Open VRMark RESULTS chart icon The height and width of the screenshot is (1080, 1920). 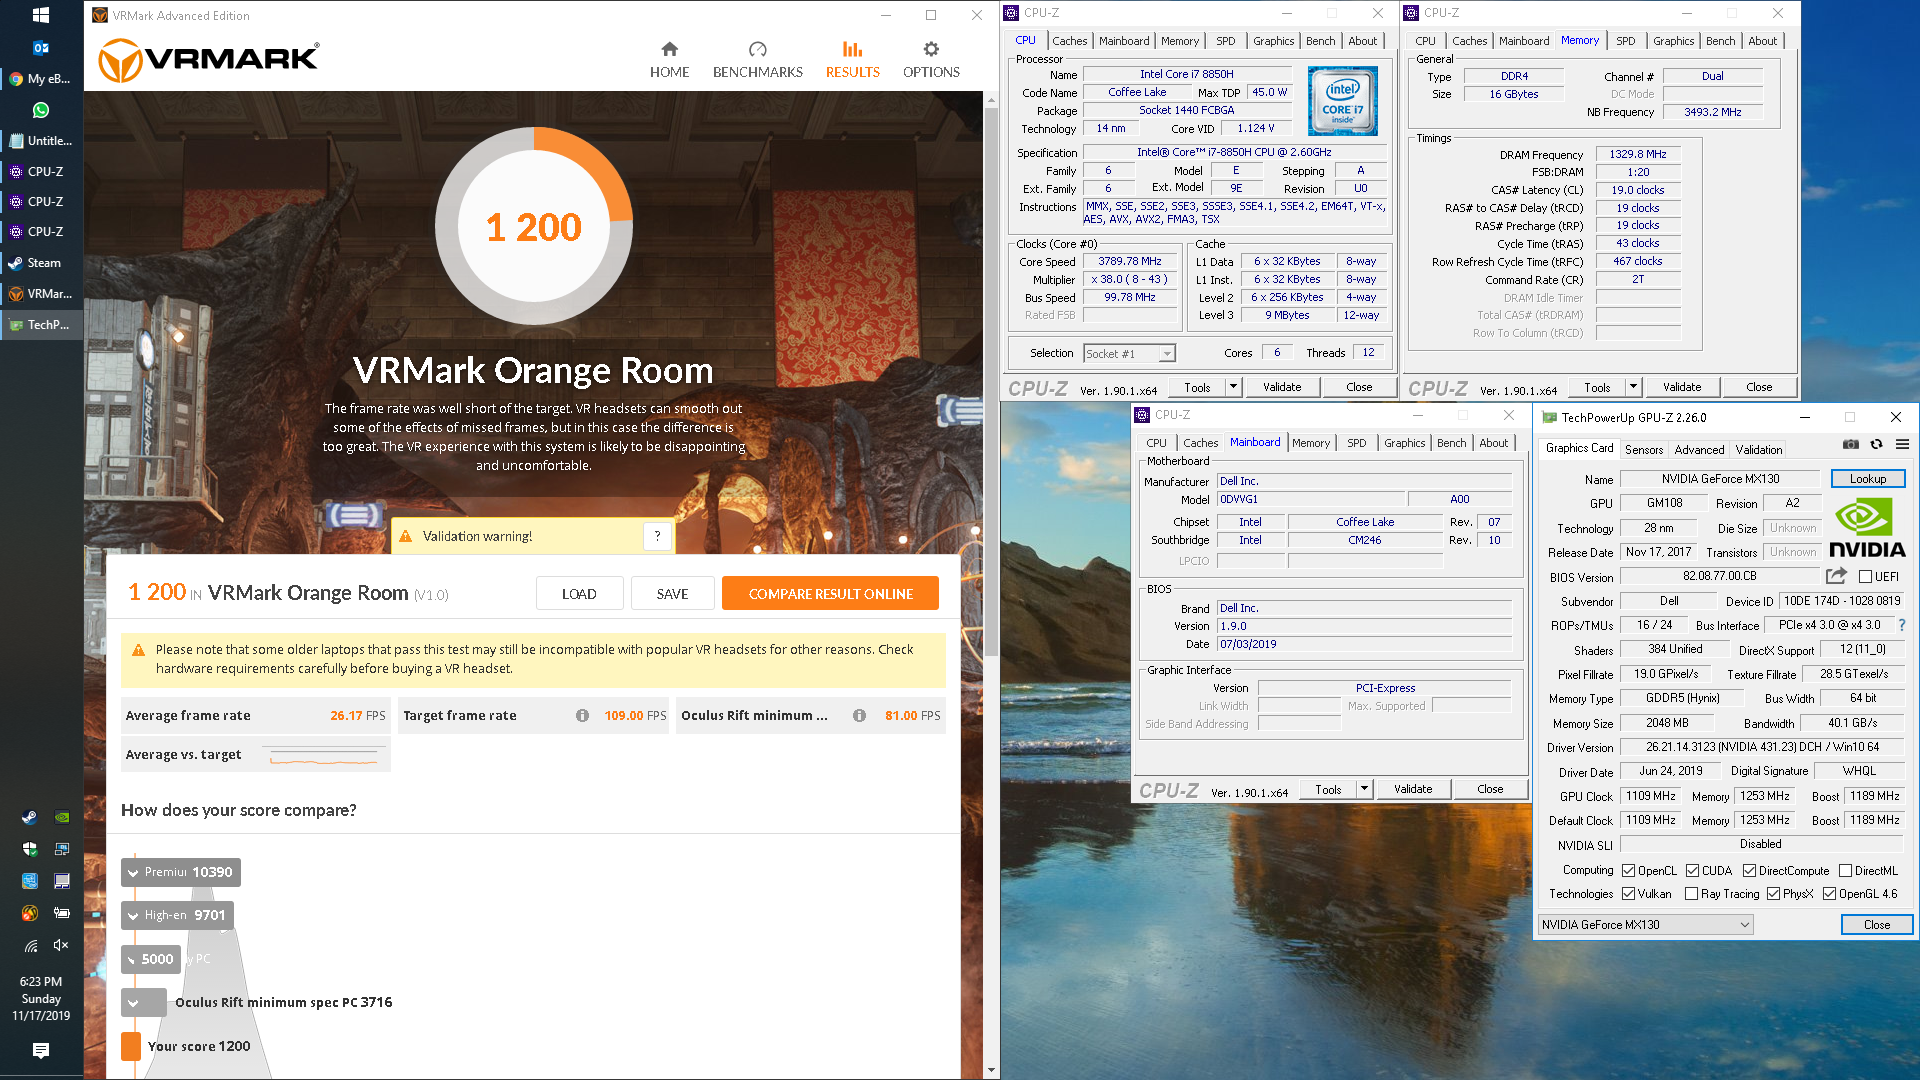point(852,49)
